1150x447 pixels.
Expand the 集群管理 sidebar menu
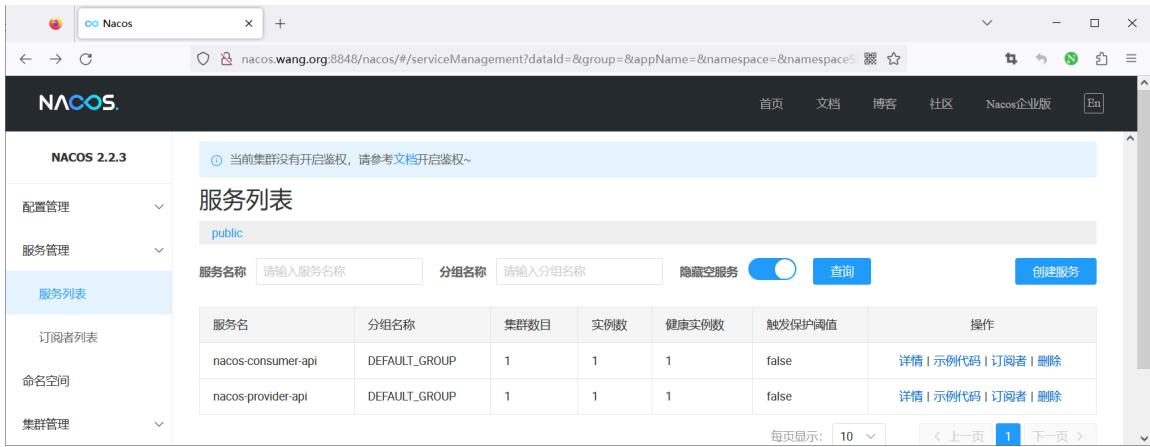(x=89, y=424)
